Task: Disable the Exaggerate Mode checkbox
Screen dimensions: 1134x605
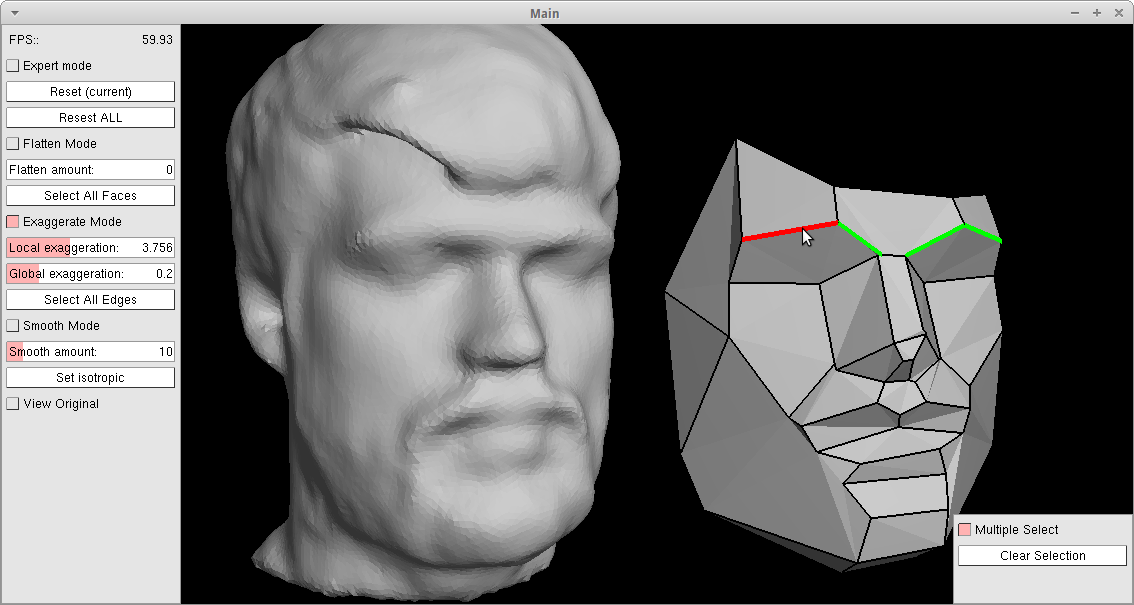Action: [x=13, y=222]
